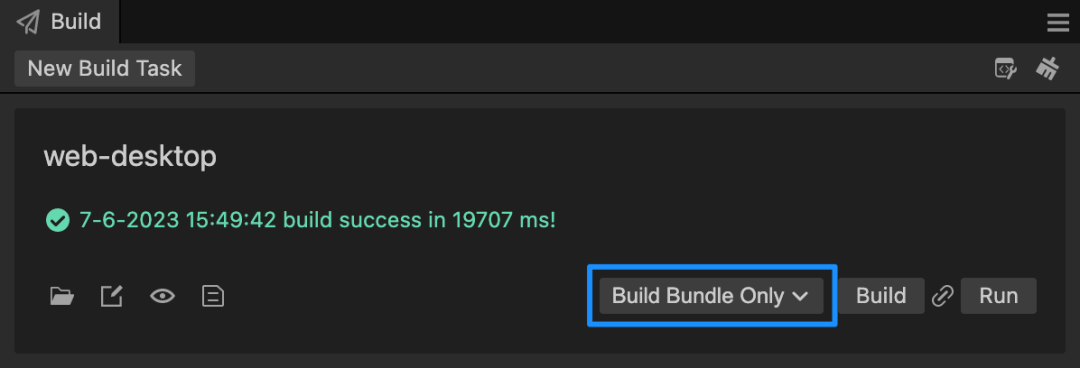
Task: Select the web-desktop task title
Action: click(x=130, y=157)
